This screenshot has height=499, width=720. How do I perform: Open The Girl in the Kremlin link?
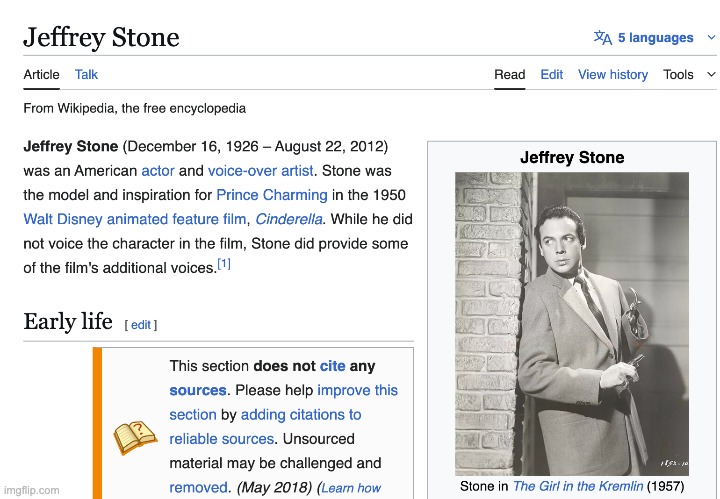coord(577,486)
